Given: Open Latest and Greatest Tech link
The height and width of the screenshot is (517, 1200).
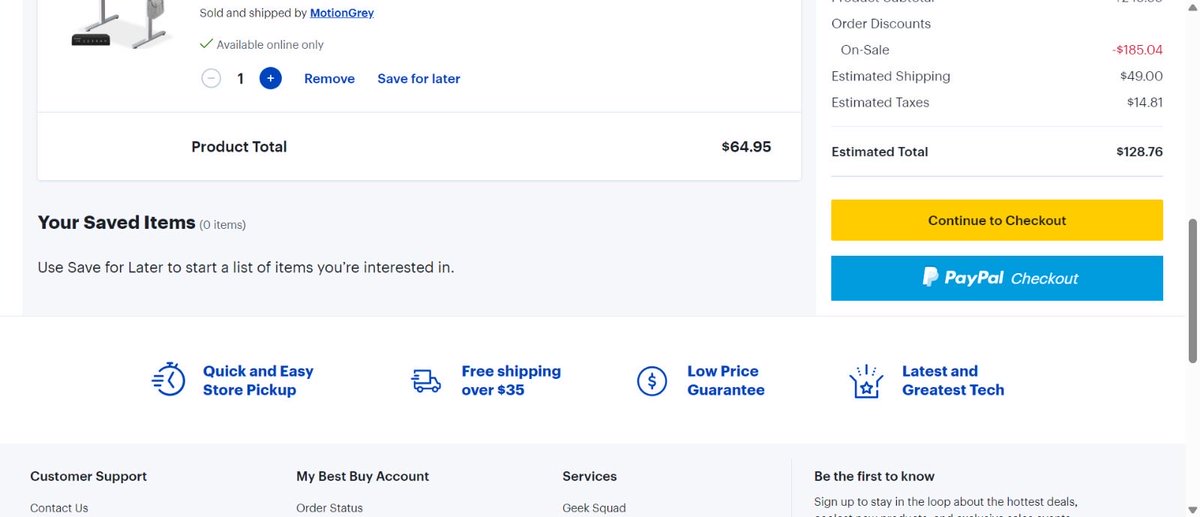Looking at the screenshot, I should pyautogui.click(x=953, y=380).
